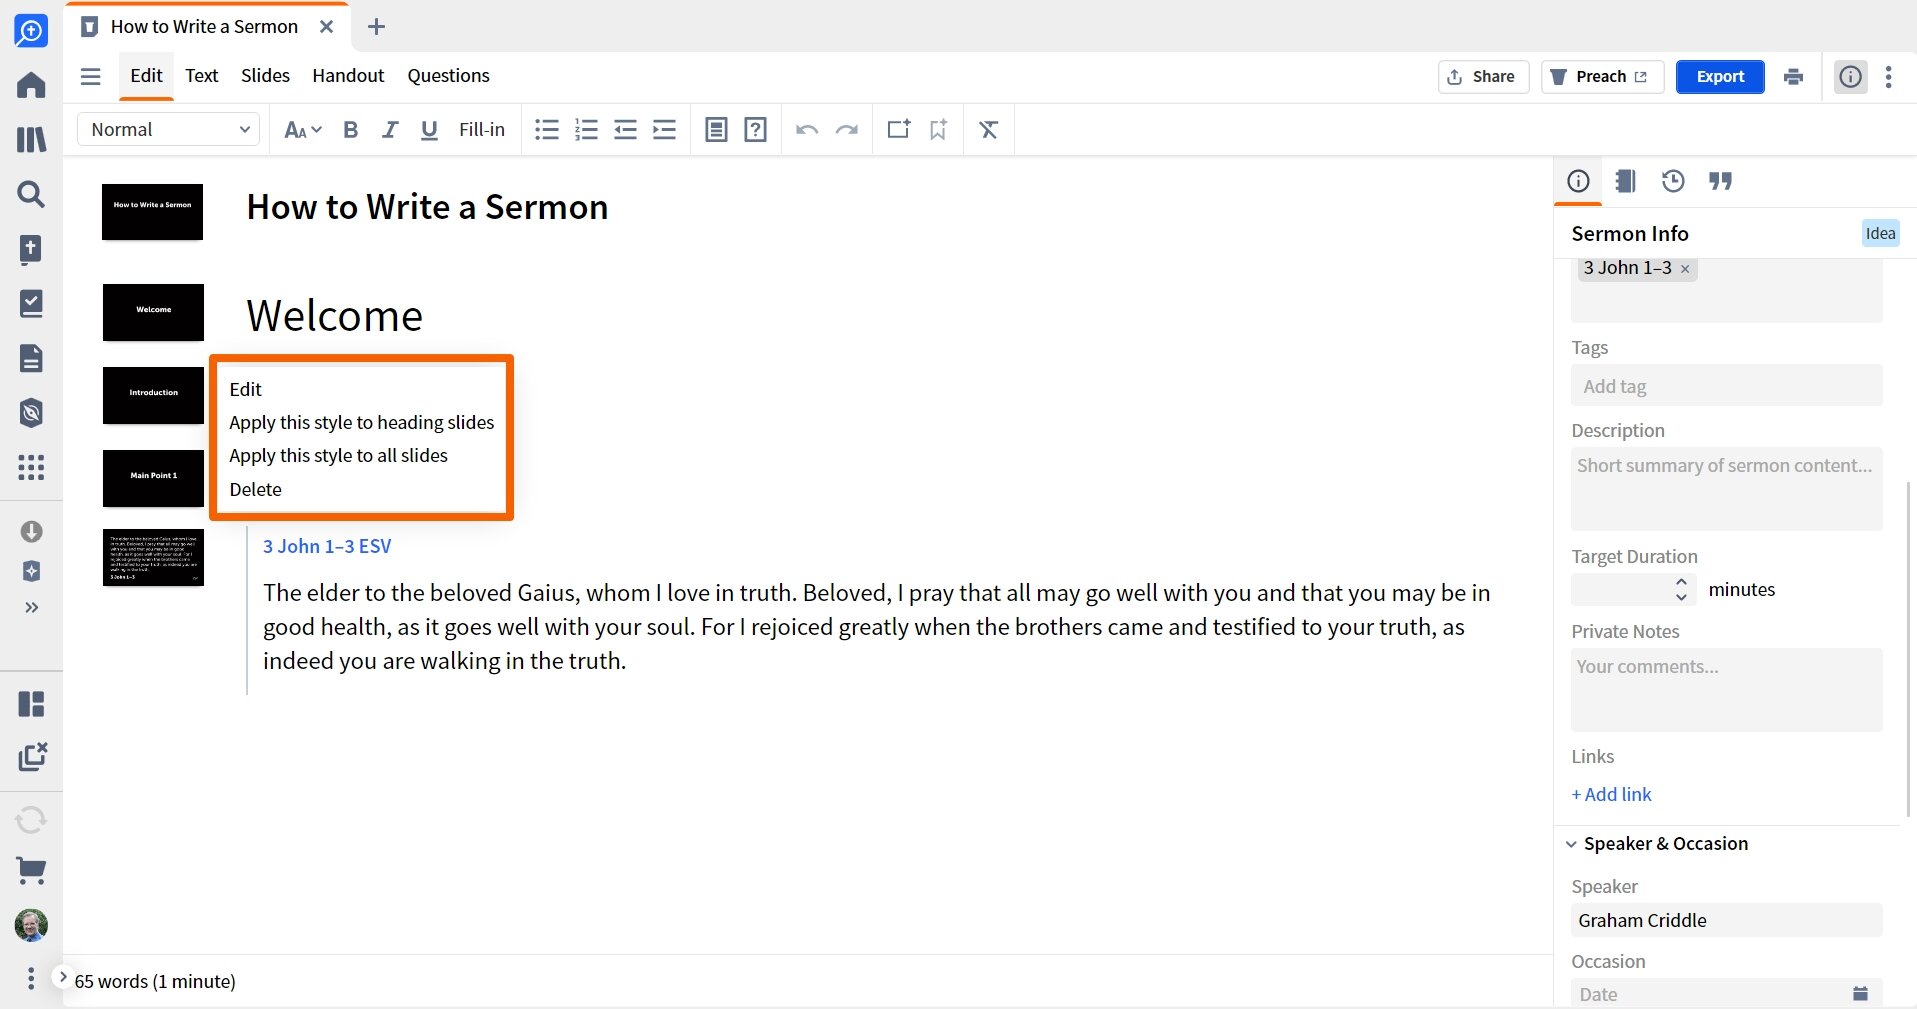Insert a numbered list
Screen dimensions: 1917x1009
pyautogui.click(x=586, y=129)
